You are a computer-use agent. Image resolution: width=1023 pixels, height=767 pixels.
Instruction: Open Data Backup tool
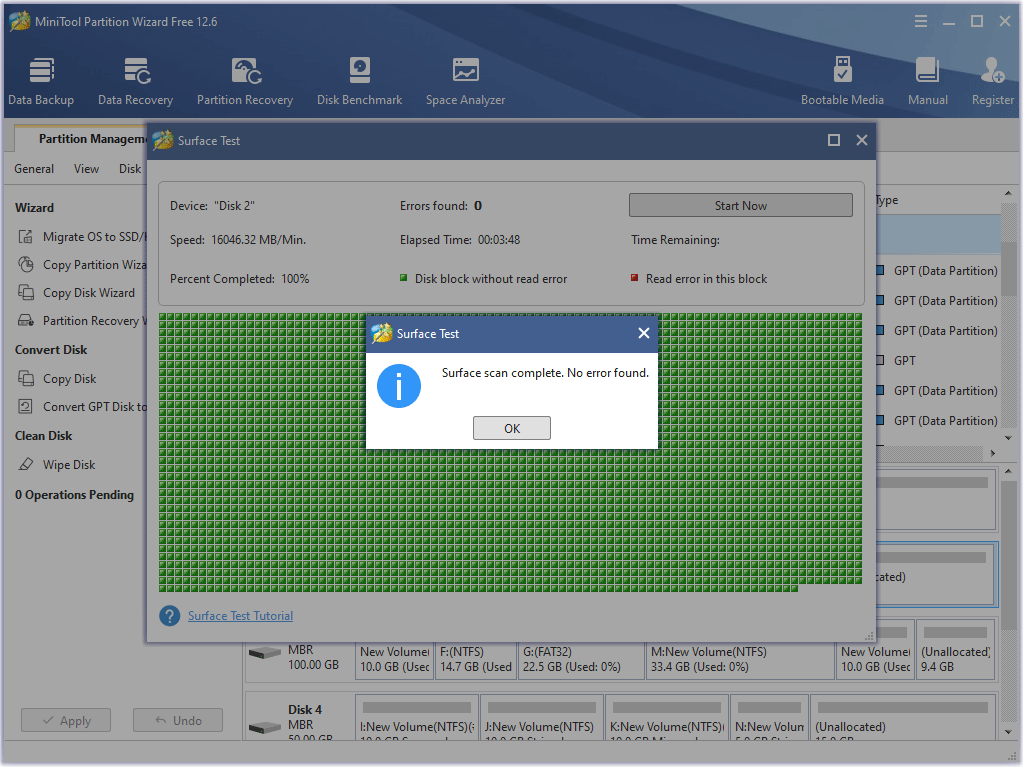click(41, 81)
